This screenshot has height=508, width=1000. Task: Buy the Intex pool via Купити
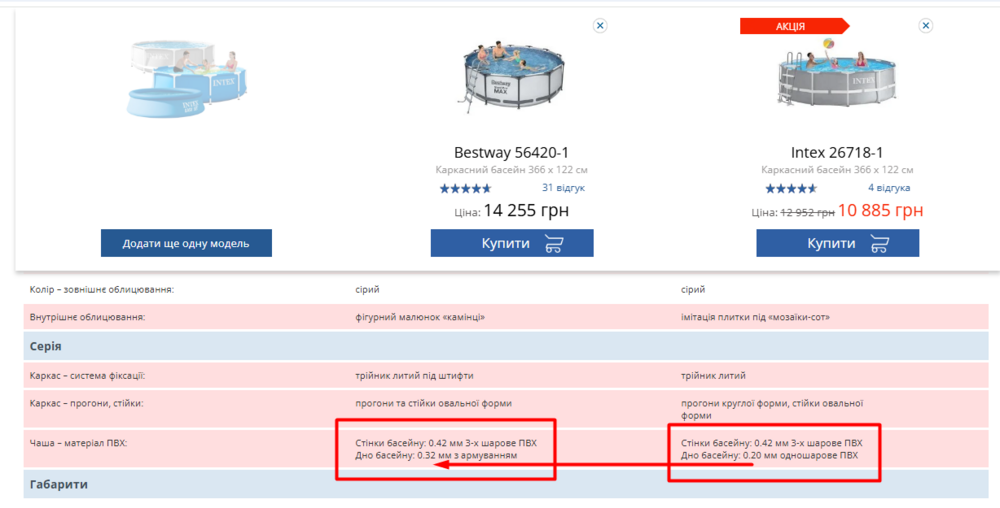pyautogui.click(x=838, y=243)
